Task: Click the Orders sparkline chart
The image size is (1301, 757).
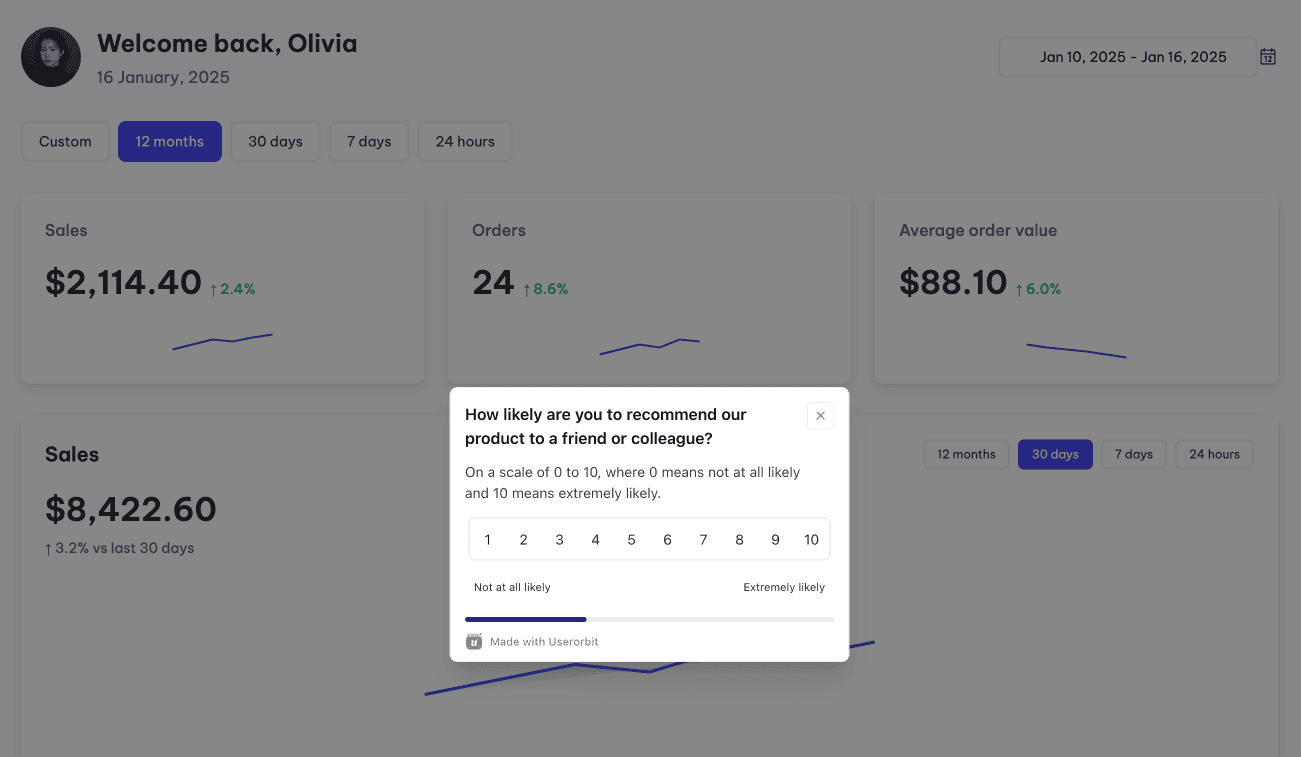Action: [649, 346]
